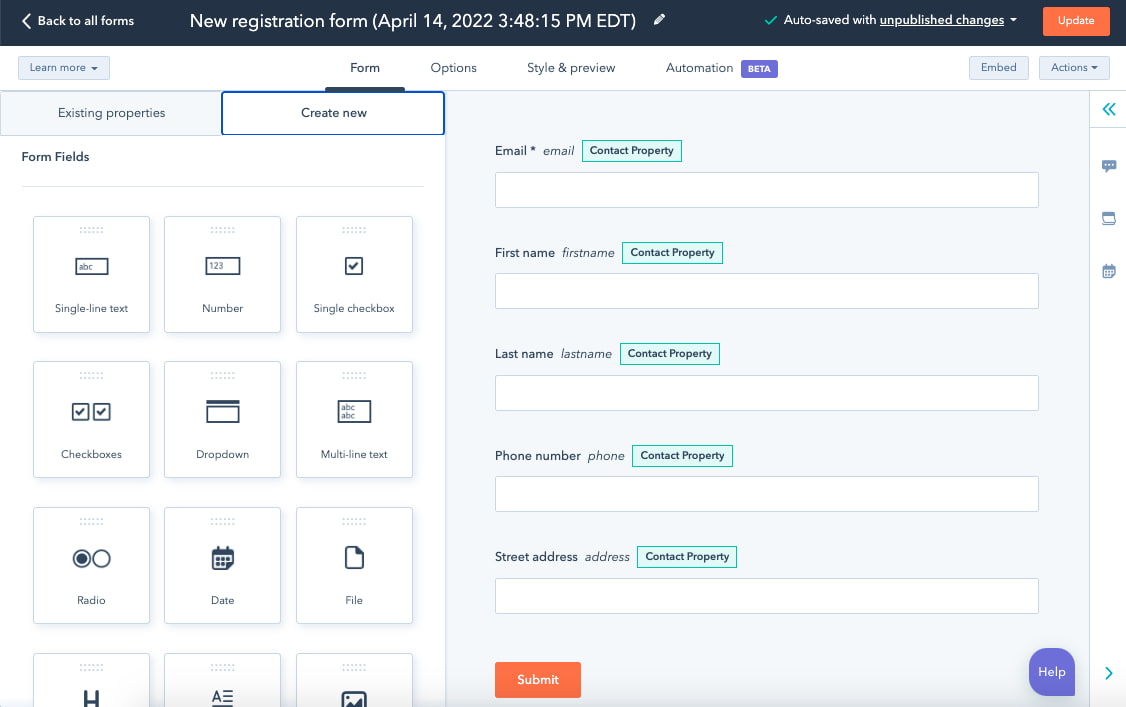Click the pencil icon to rename form
Screen dimensions: 1126x707
(x=659, y=20)
